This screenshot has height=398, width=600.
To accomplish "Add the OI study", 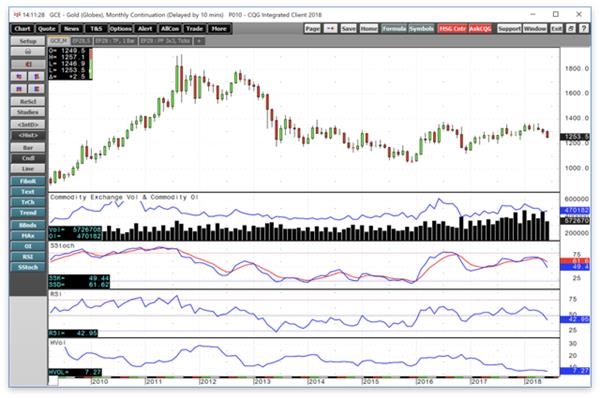I will click(x=28, y=246).
